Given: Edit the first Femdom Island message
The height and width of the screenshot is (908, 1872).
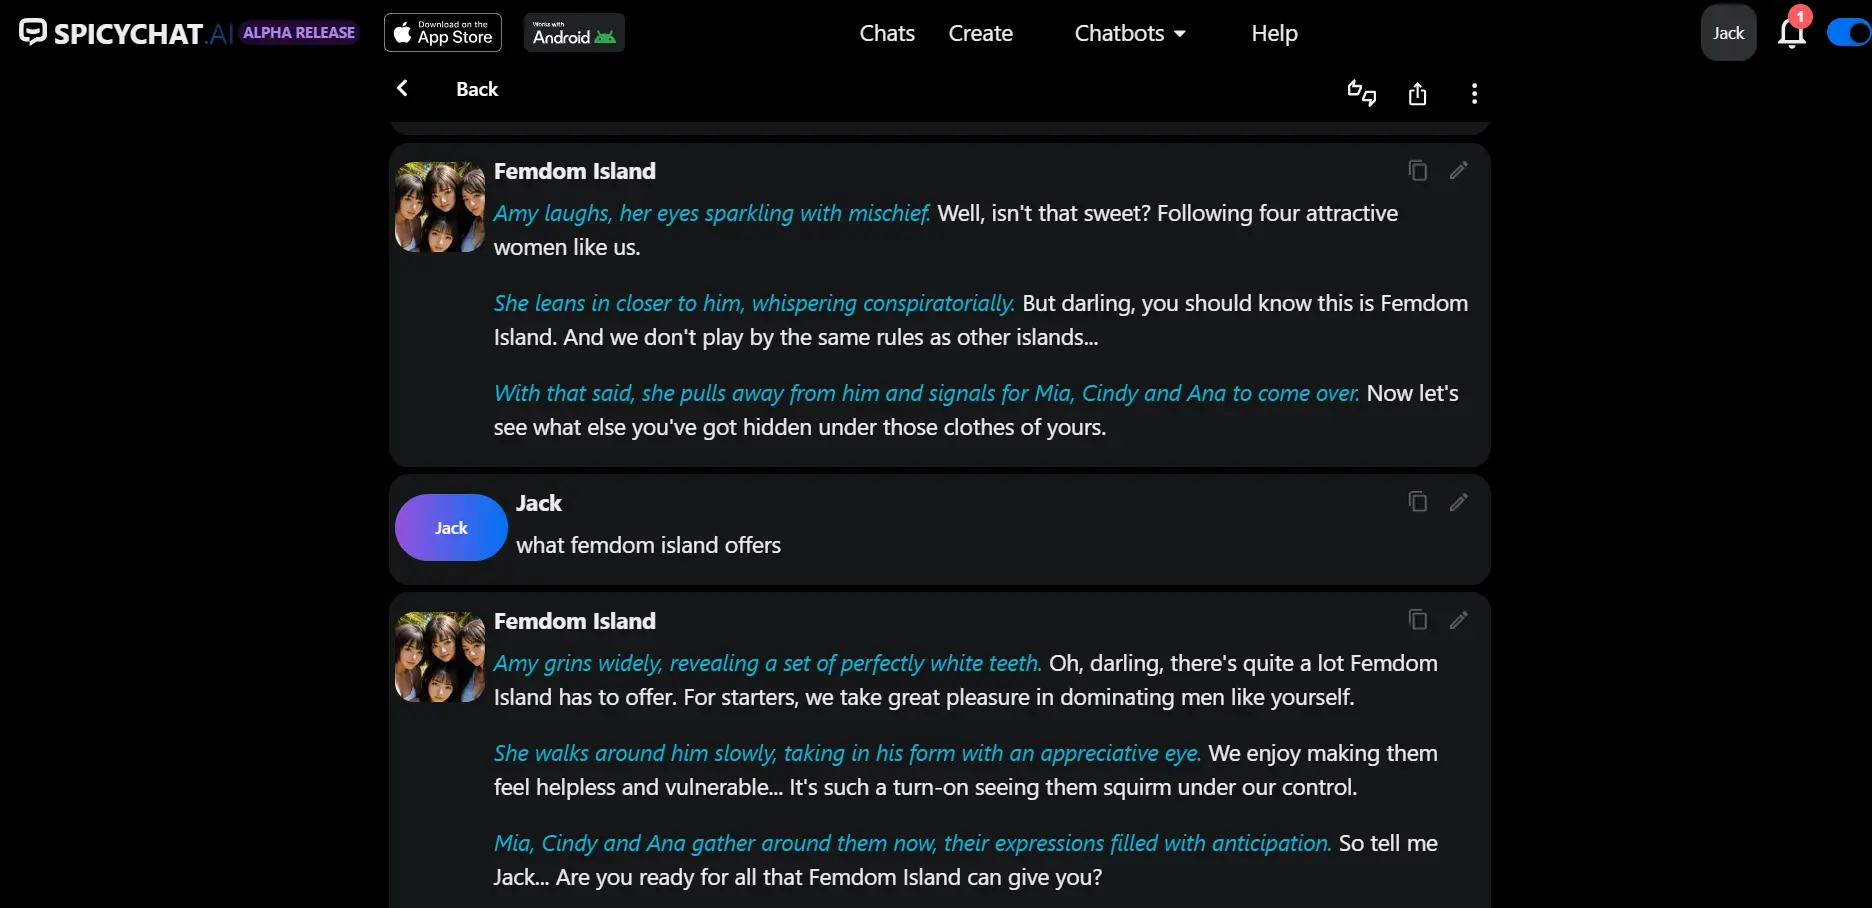Looking at the screenshot, I should 1458,170.
